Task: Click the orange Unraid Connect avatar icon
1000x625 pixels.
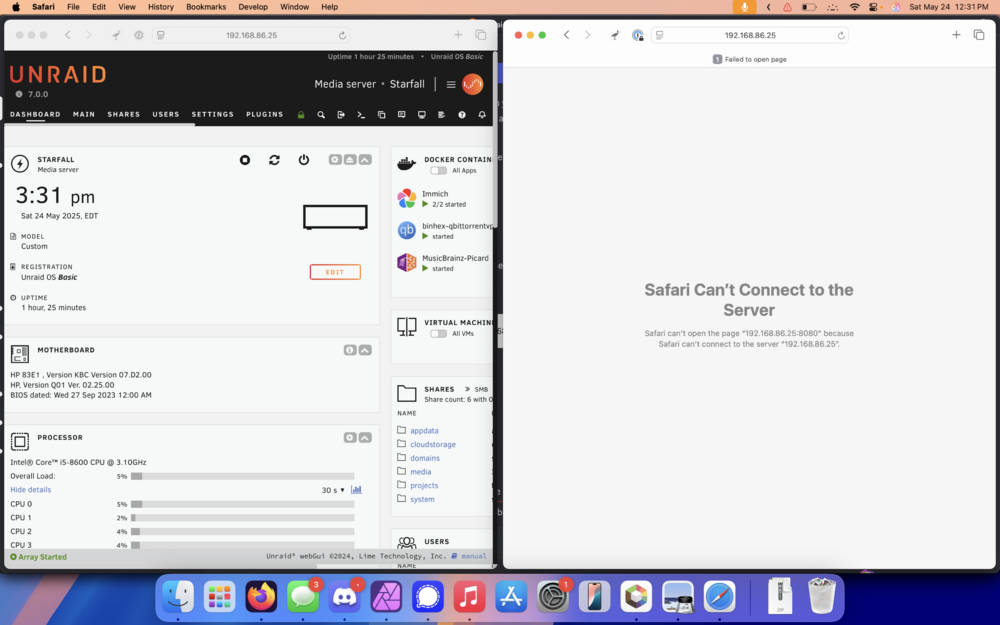Action: (473, 84)
